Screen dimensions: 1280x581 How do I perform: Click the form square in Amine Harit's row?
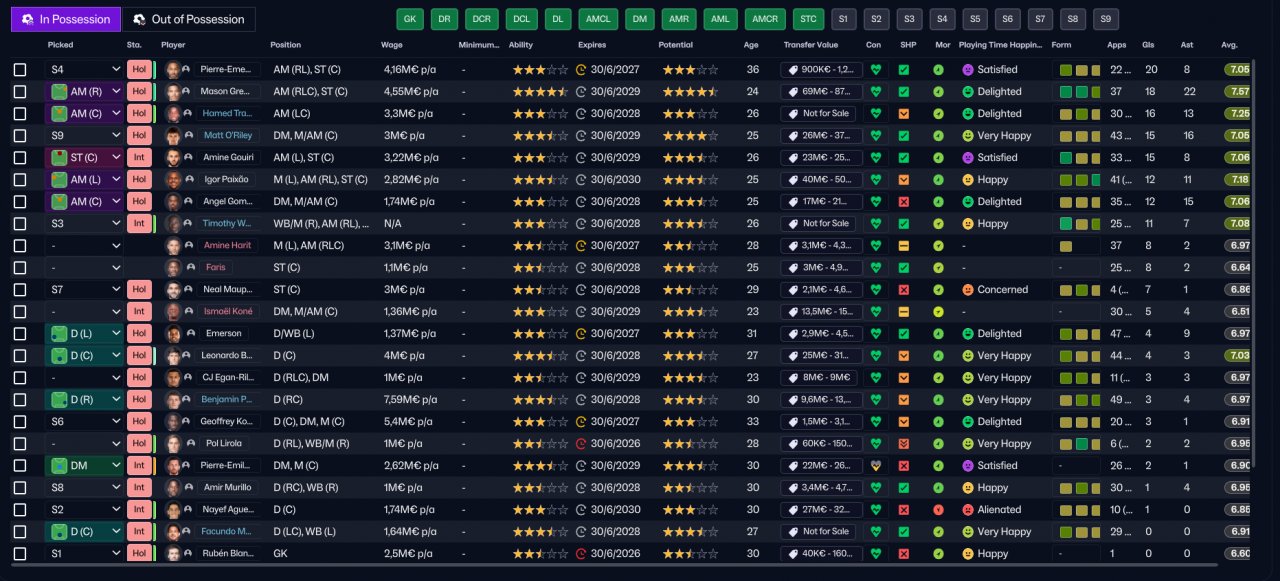1065,246
